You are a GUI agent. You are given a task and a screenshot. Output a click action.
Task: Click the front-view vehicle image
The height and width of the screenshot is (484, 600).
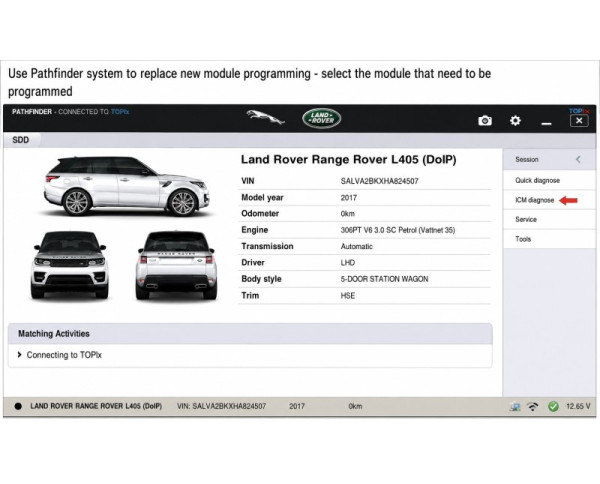(69, 265)
